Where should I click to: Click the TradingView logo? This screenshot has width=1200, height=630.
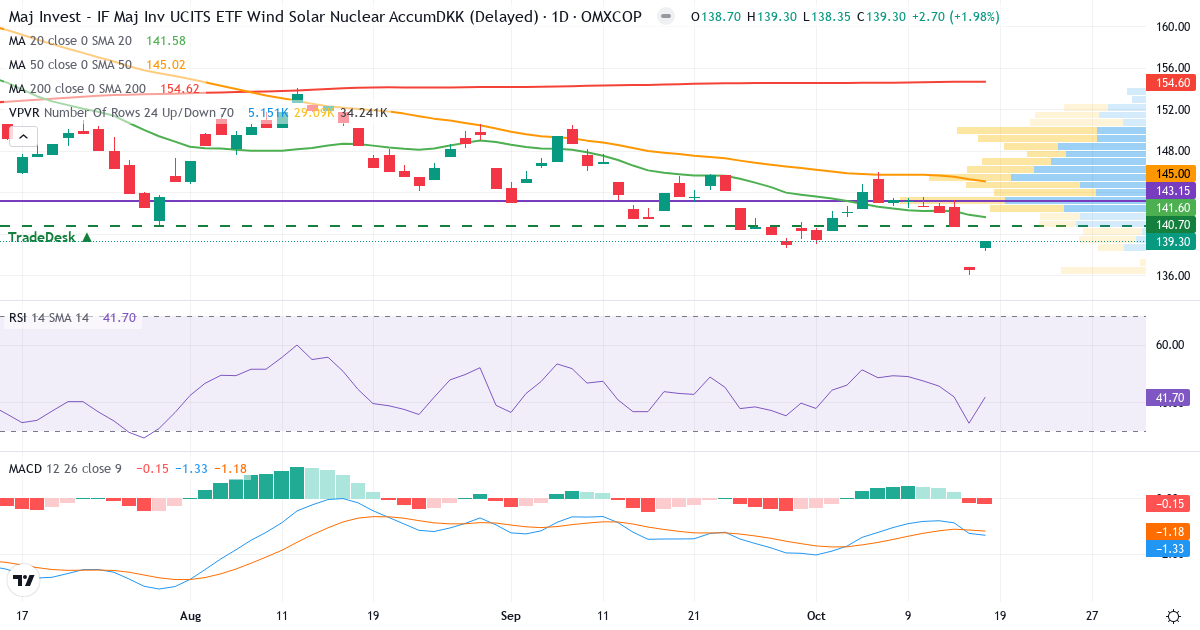point(24,579)
